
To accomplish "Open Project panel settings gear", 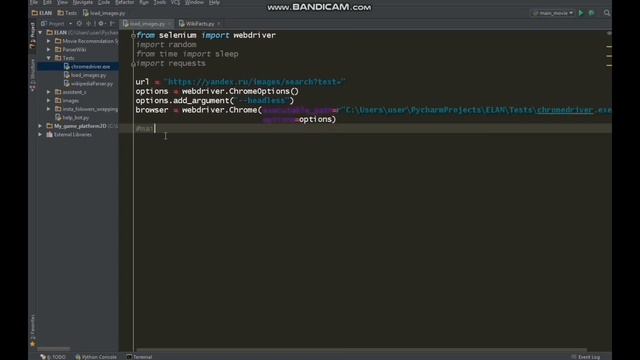I will [x=101, y=24].
